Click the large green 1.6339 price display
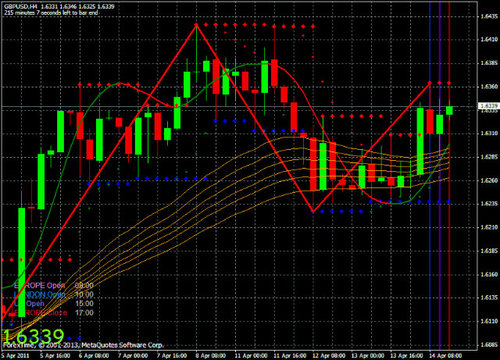 (x=33, y=336)
